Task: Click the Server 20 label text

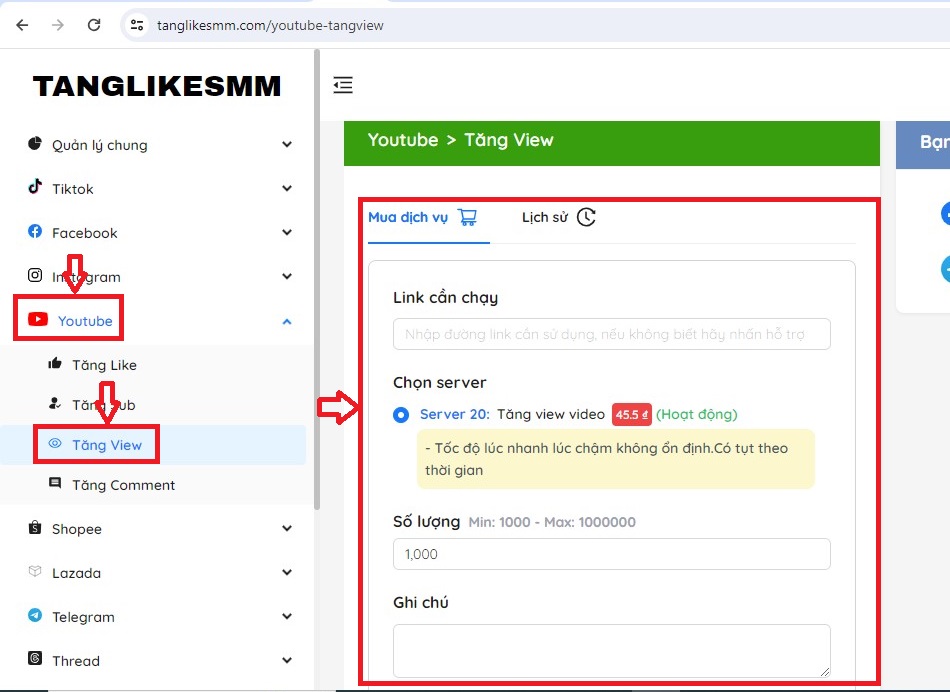Action: (454, 414)
